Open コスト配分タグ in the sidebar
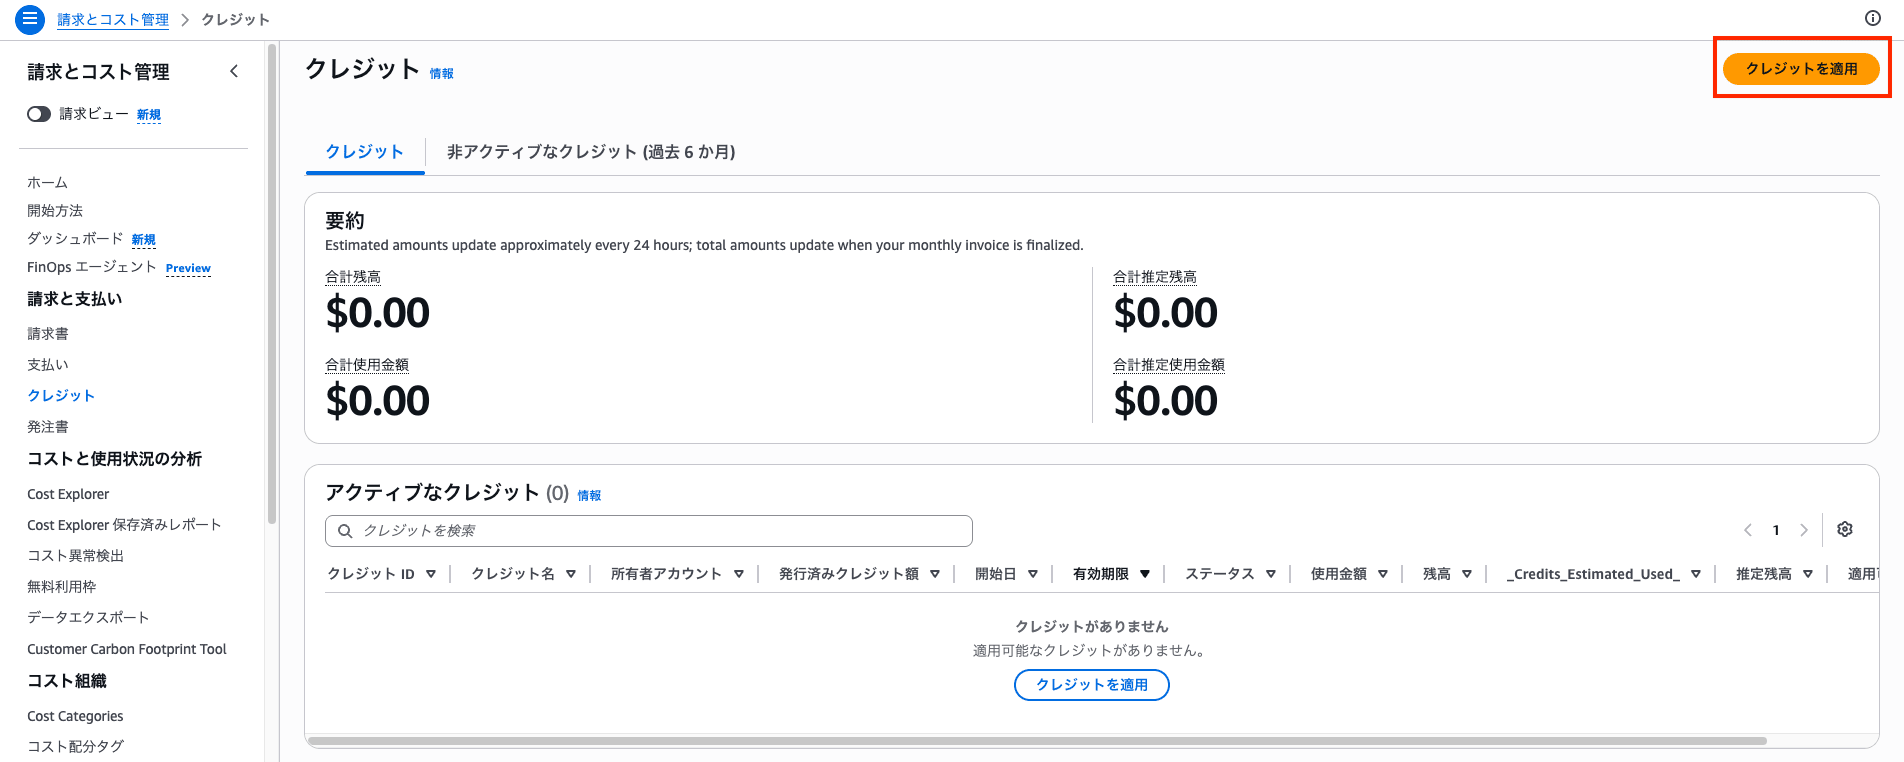 click(x=76, y=747)
